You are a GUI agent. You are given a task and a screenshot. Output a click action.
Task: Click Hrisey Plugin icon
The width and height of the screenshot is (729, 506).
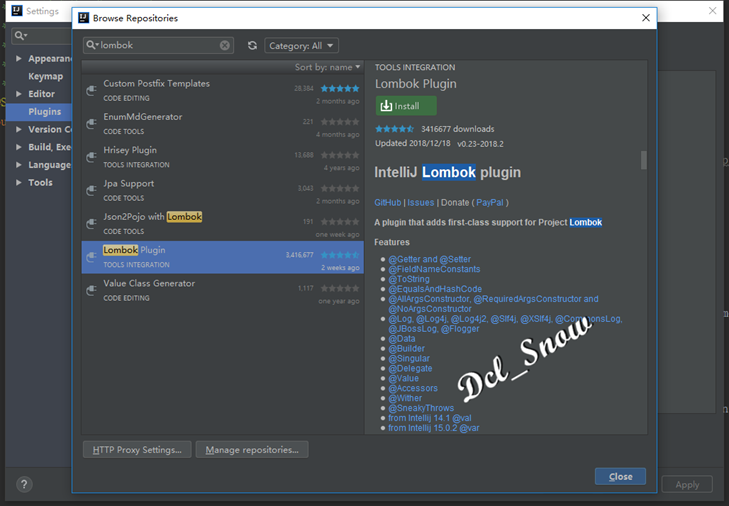(x=91, y=158)
